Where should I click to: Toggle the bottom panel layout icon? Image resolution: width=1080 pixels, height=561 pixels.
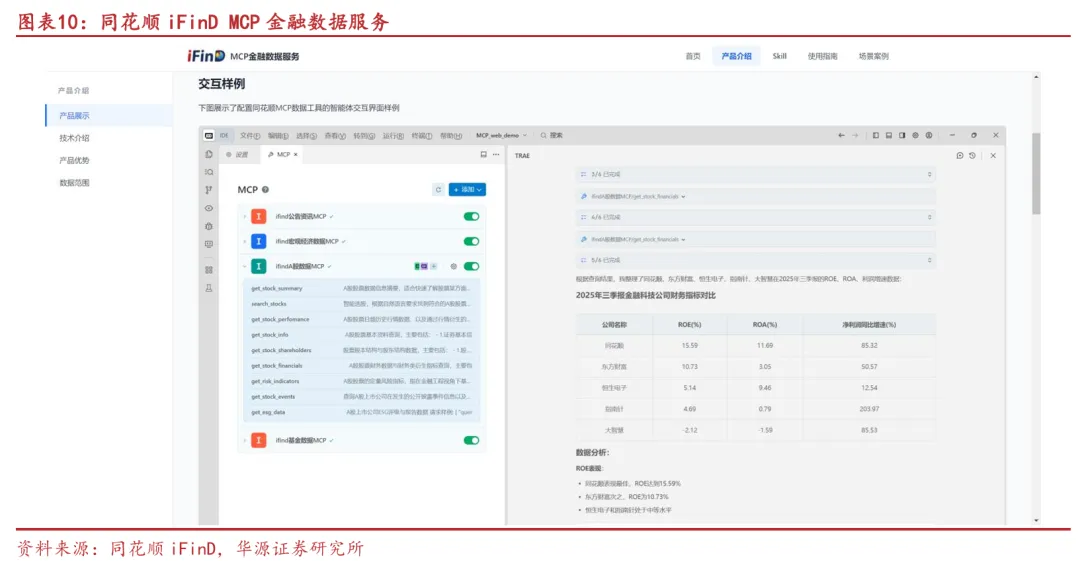(x=889, y=135)
